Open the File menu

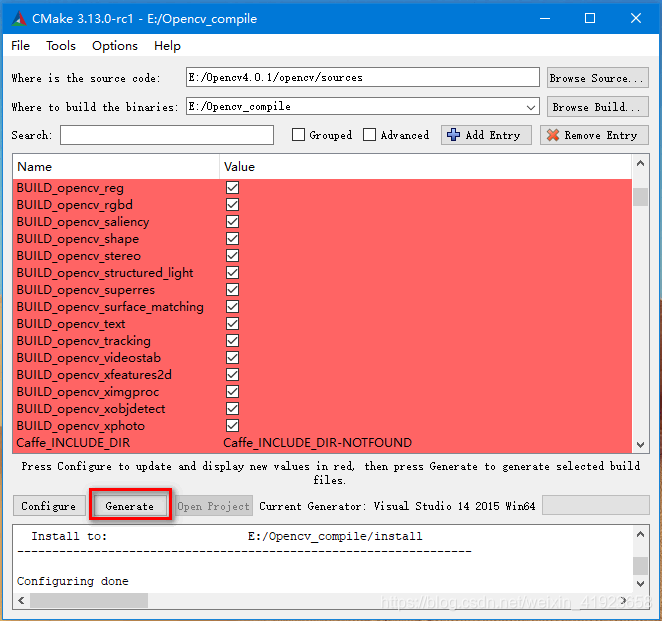(20, 46)
